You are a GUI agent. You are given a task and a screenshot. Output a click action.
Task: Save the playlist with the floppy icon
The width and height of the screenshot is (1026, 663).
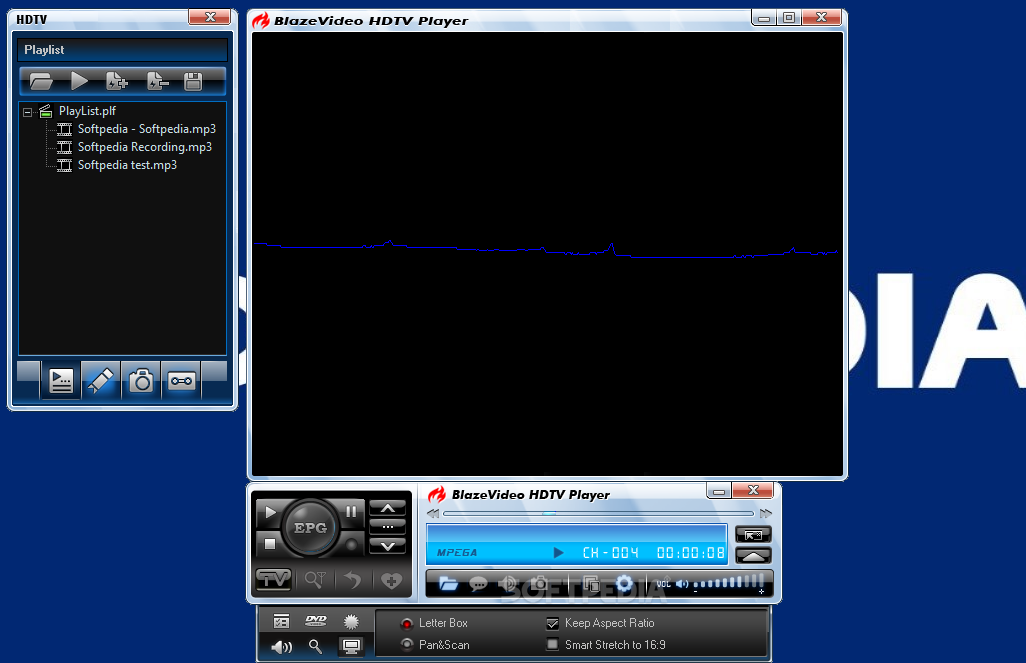[x=193, y=81]
